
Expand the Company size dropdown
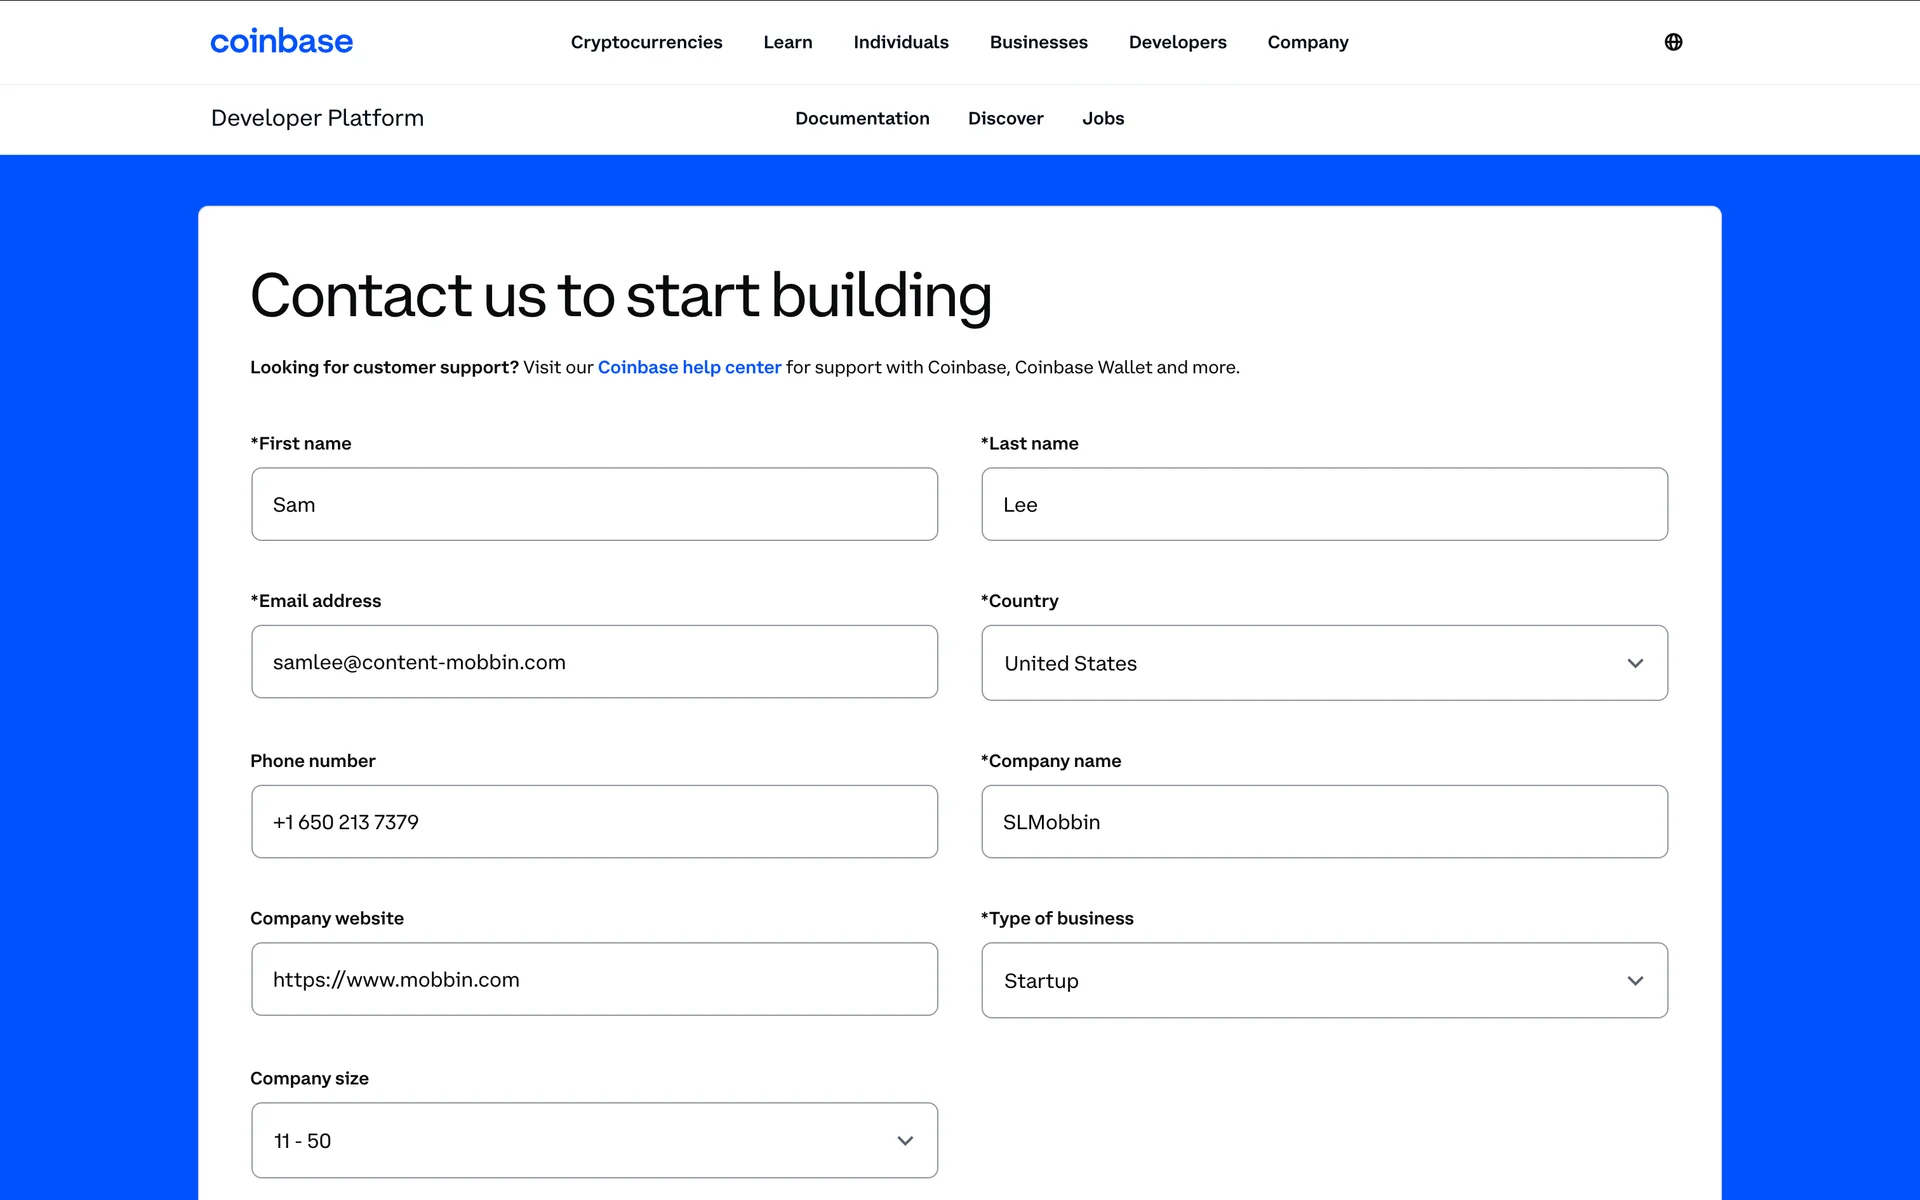[x=594, y=1140]
